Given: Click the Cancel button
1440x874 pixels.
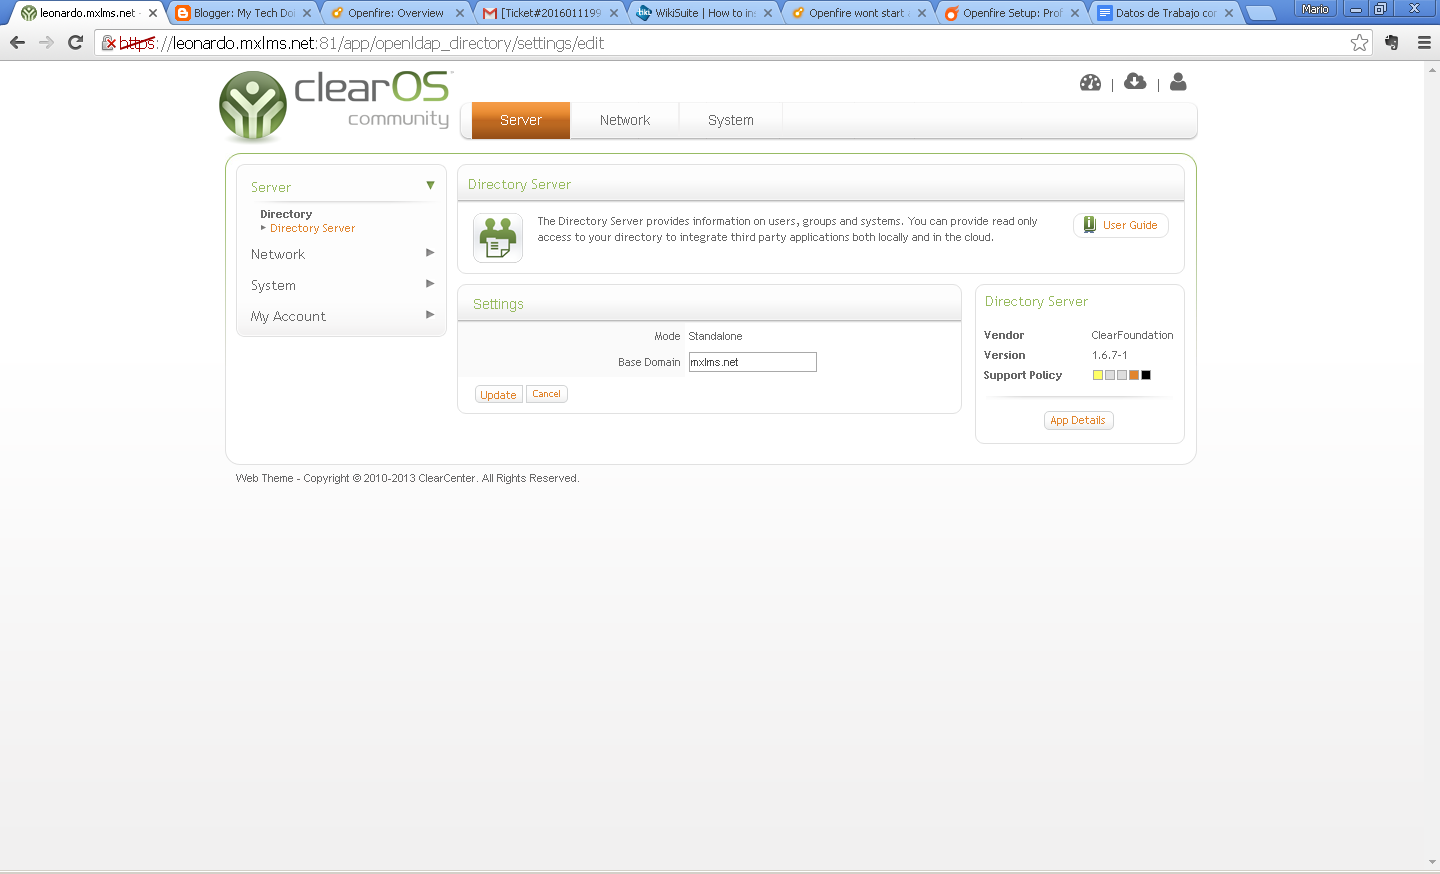Looking at the screenshot, I should pos(546,394).
